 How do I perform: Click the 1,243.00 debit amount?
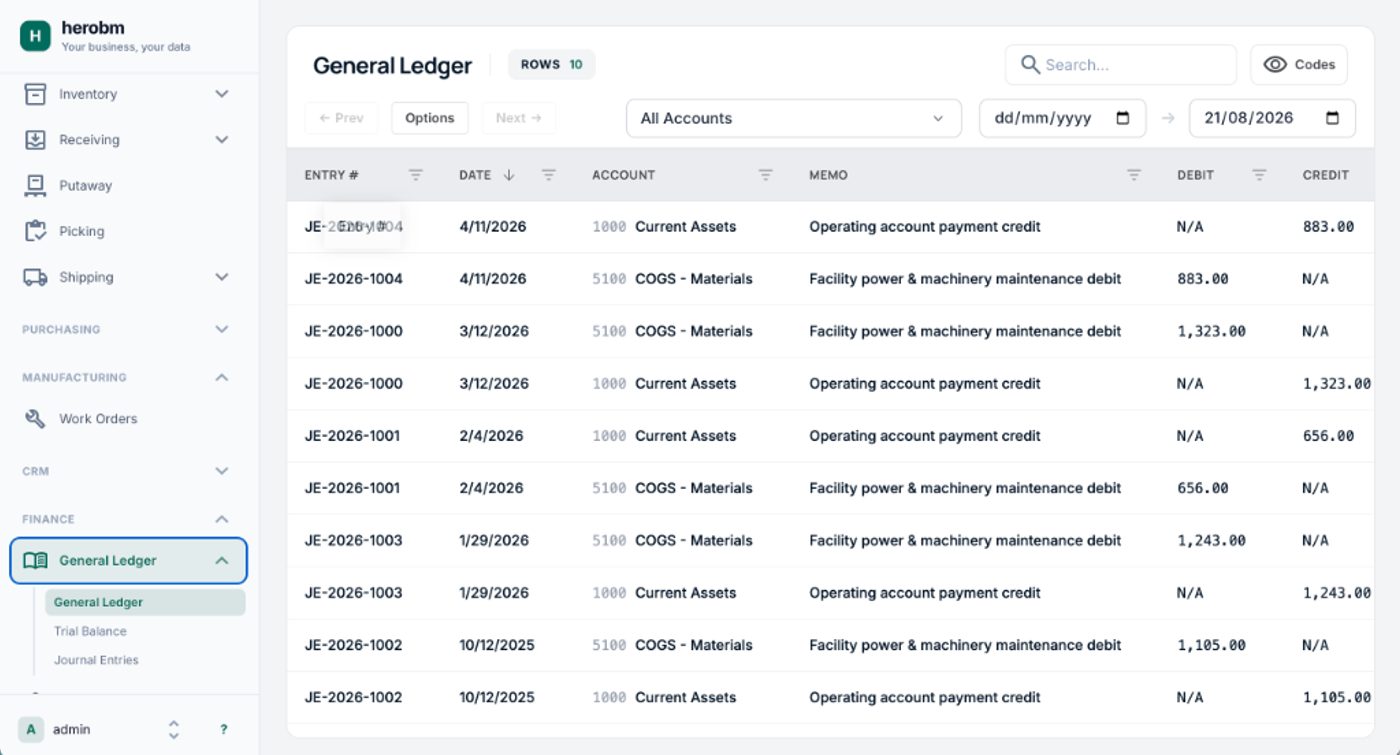pos(1211,541)
